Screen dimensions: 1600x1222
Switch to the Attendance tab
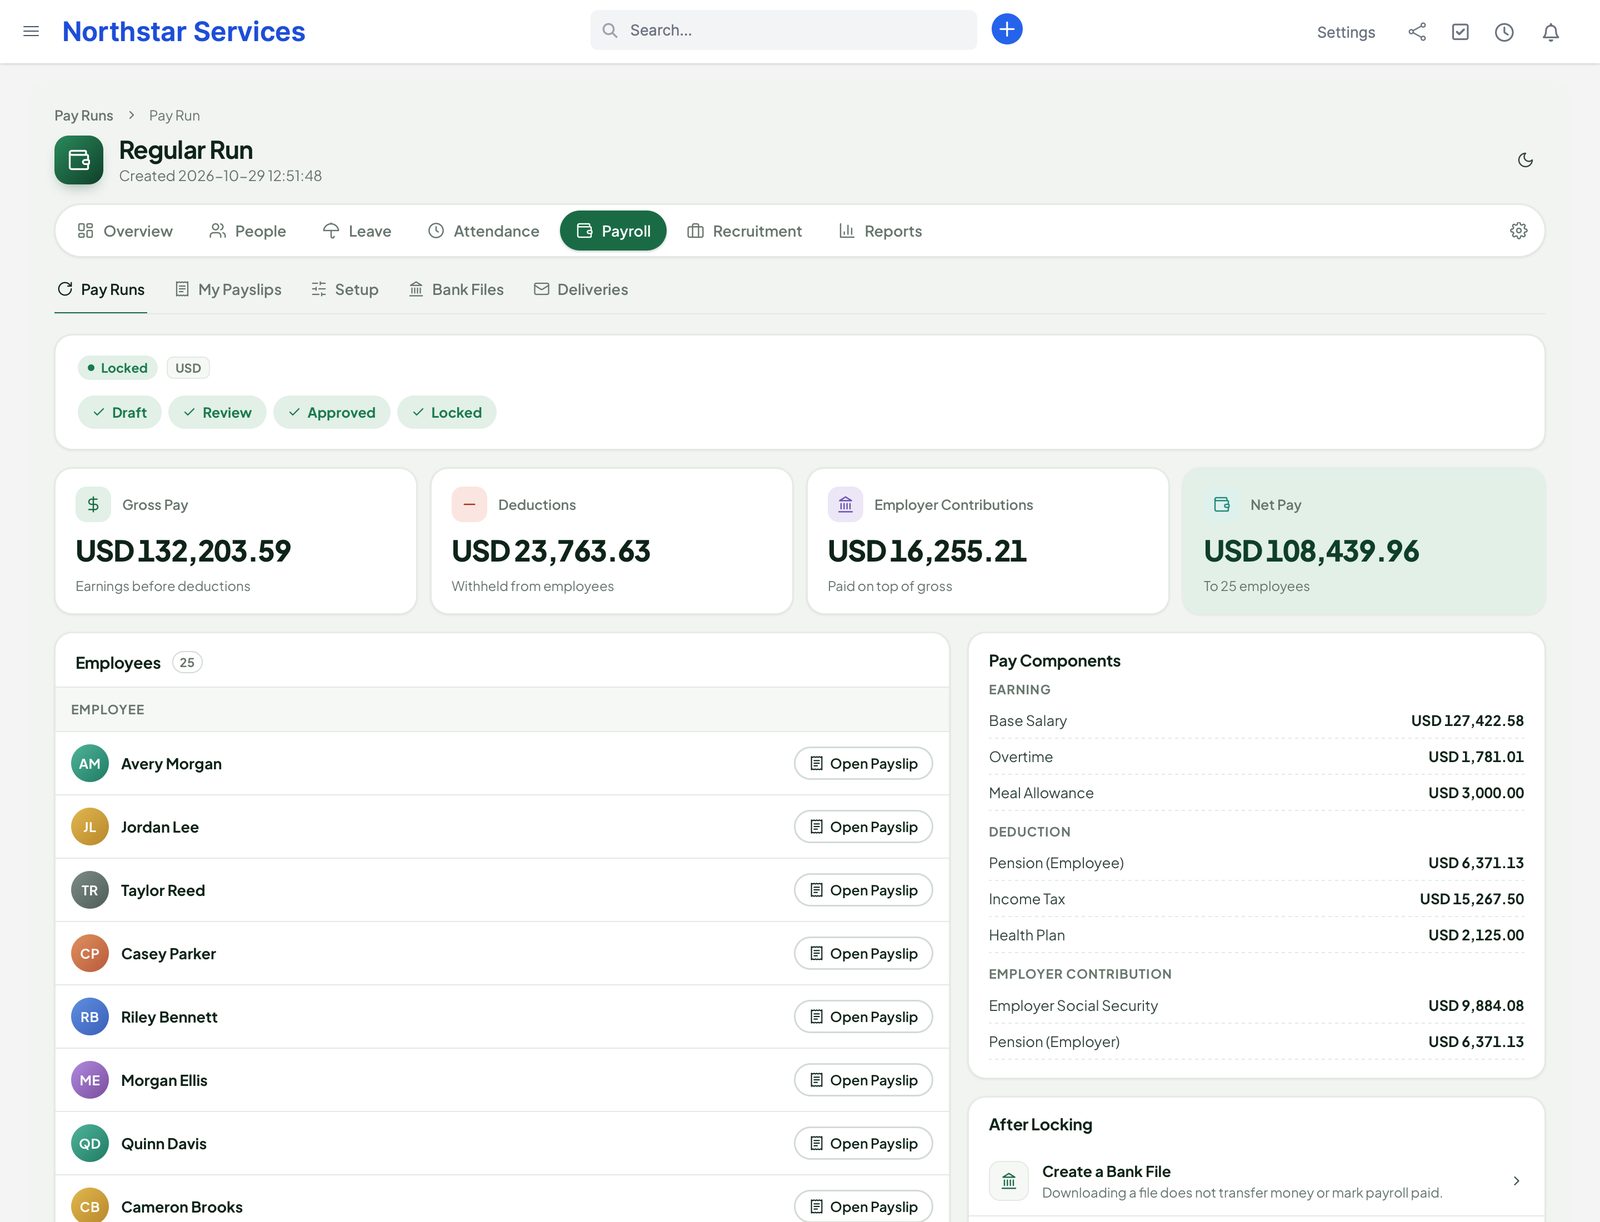[483, 231]
